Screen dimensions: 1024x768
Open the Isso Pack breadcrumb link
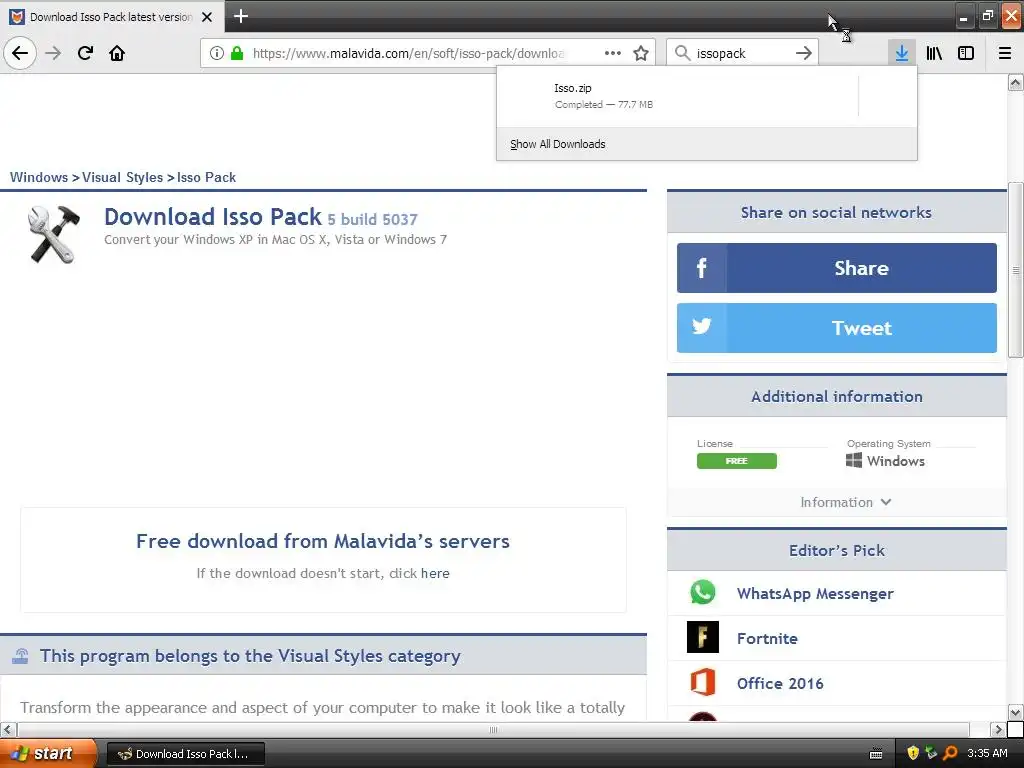[x=206, y=177]
